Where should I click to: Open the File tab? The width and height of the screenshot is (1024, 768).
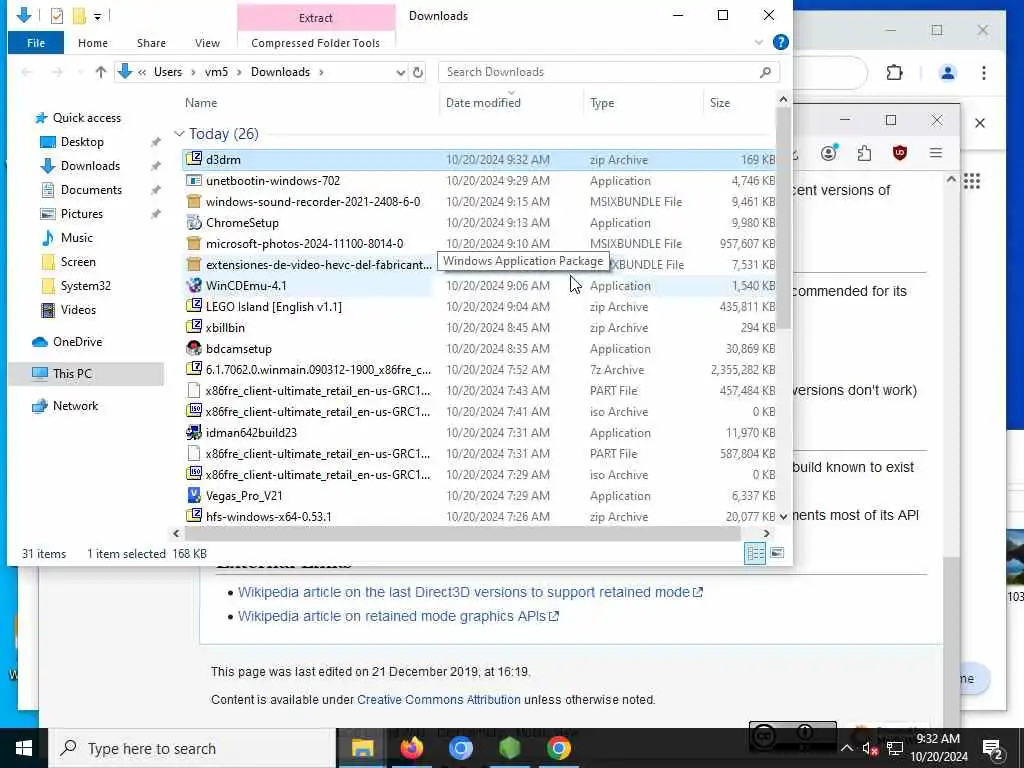coord(36,43)
